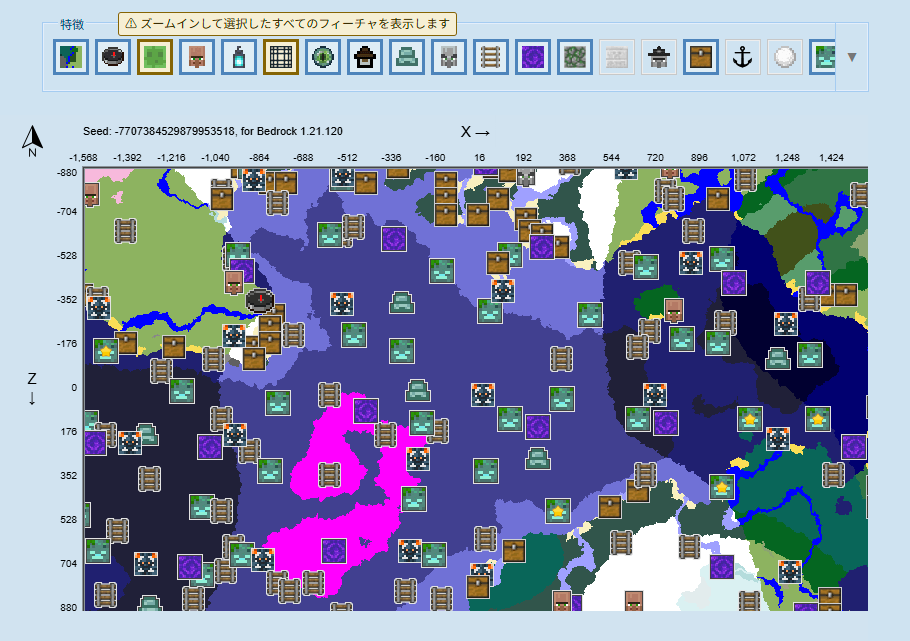Screen dimensions: 910x641
Task: Click the spawn compass marker on the map
Action: 259,299
